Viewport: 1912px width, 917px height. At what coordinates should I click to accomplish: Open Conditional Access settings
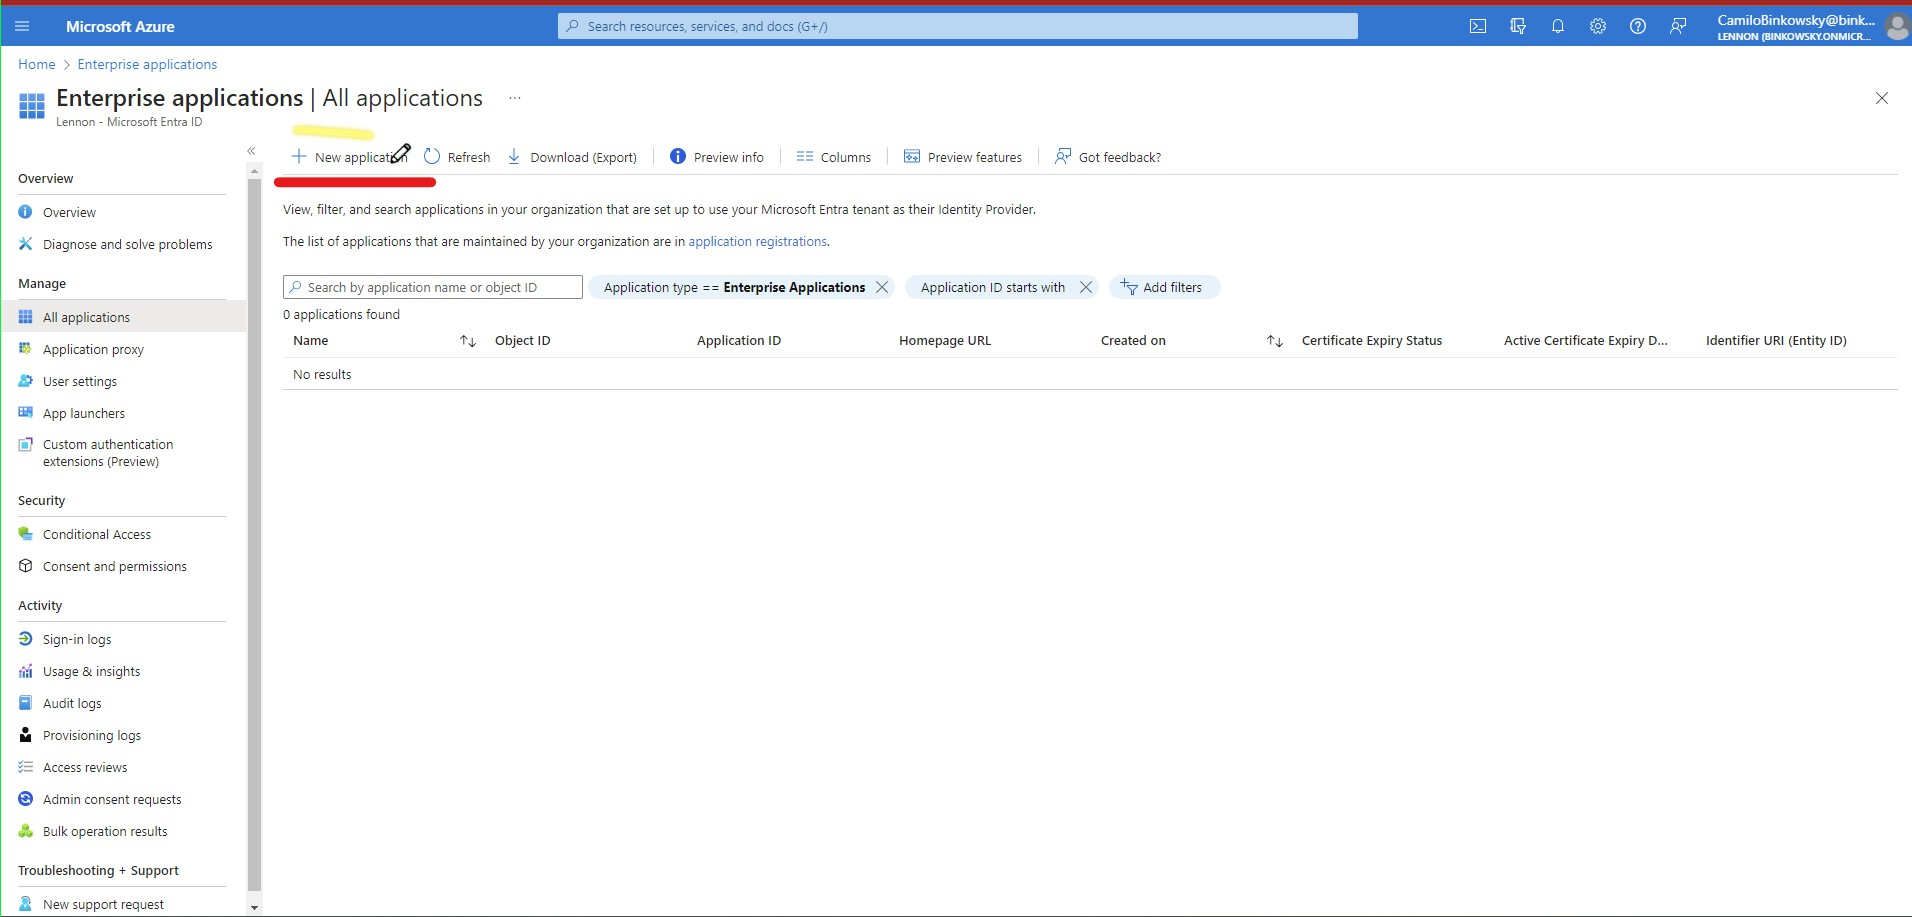tap(96, 533)
